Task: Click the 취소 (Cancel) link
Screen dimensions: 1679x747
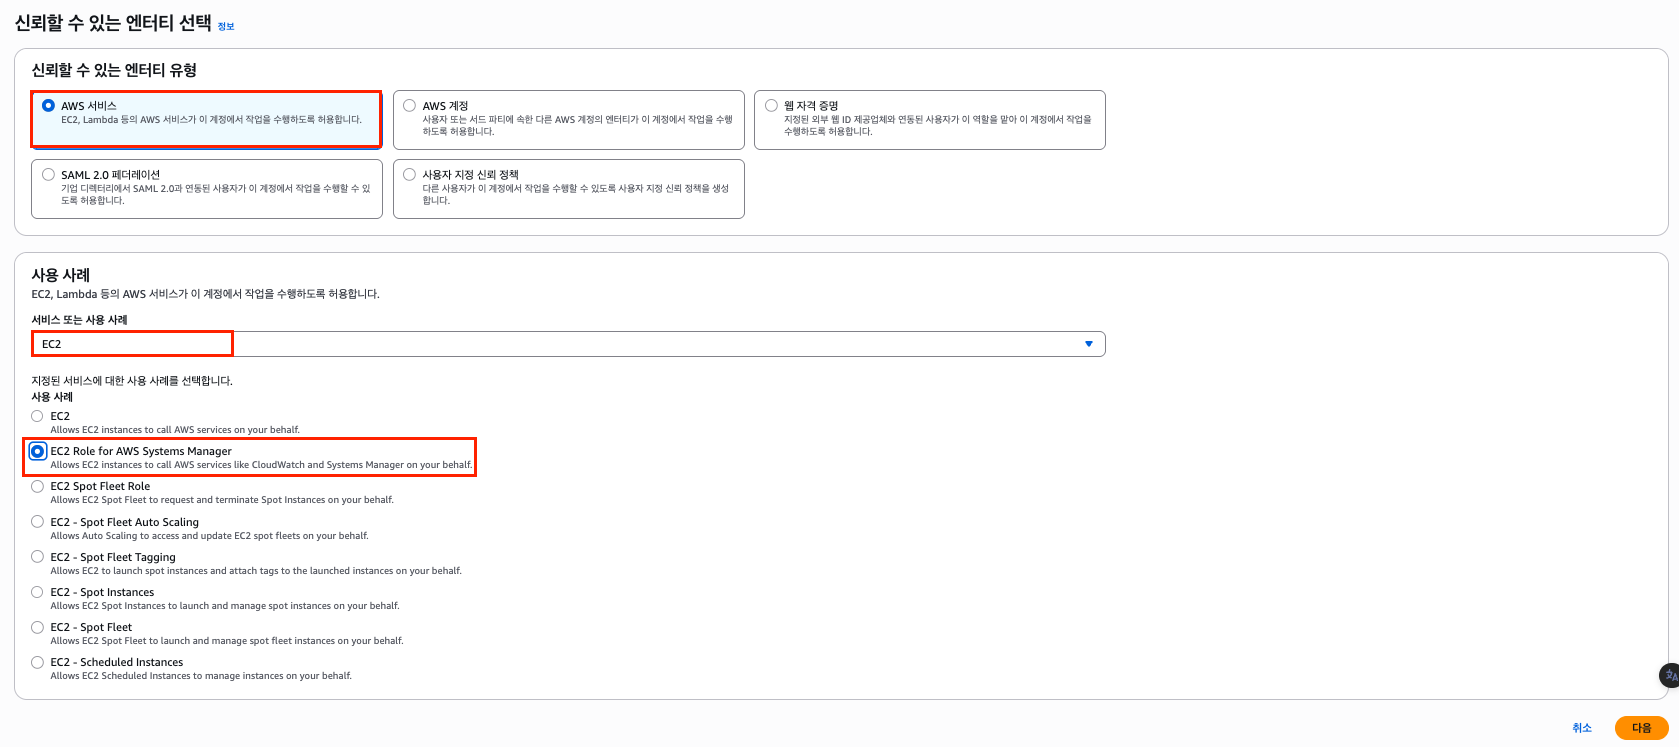Action: click(1581, 728)
